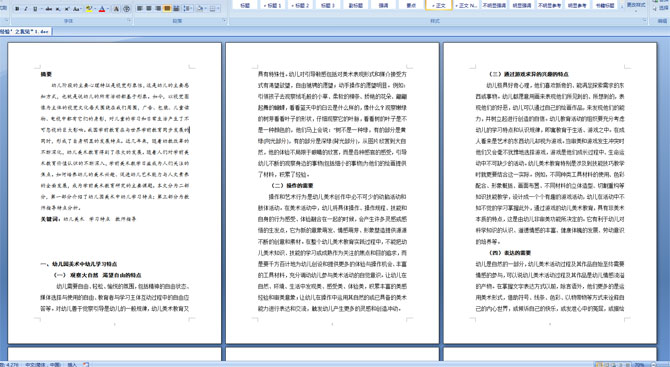
Task: Open the line spacing dropdown
Action: [x=188, y=9]
